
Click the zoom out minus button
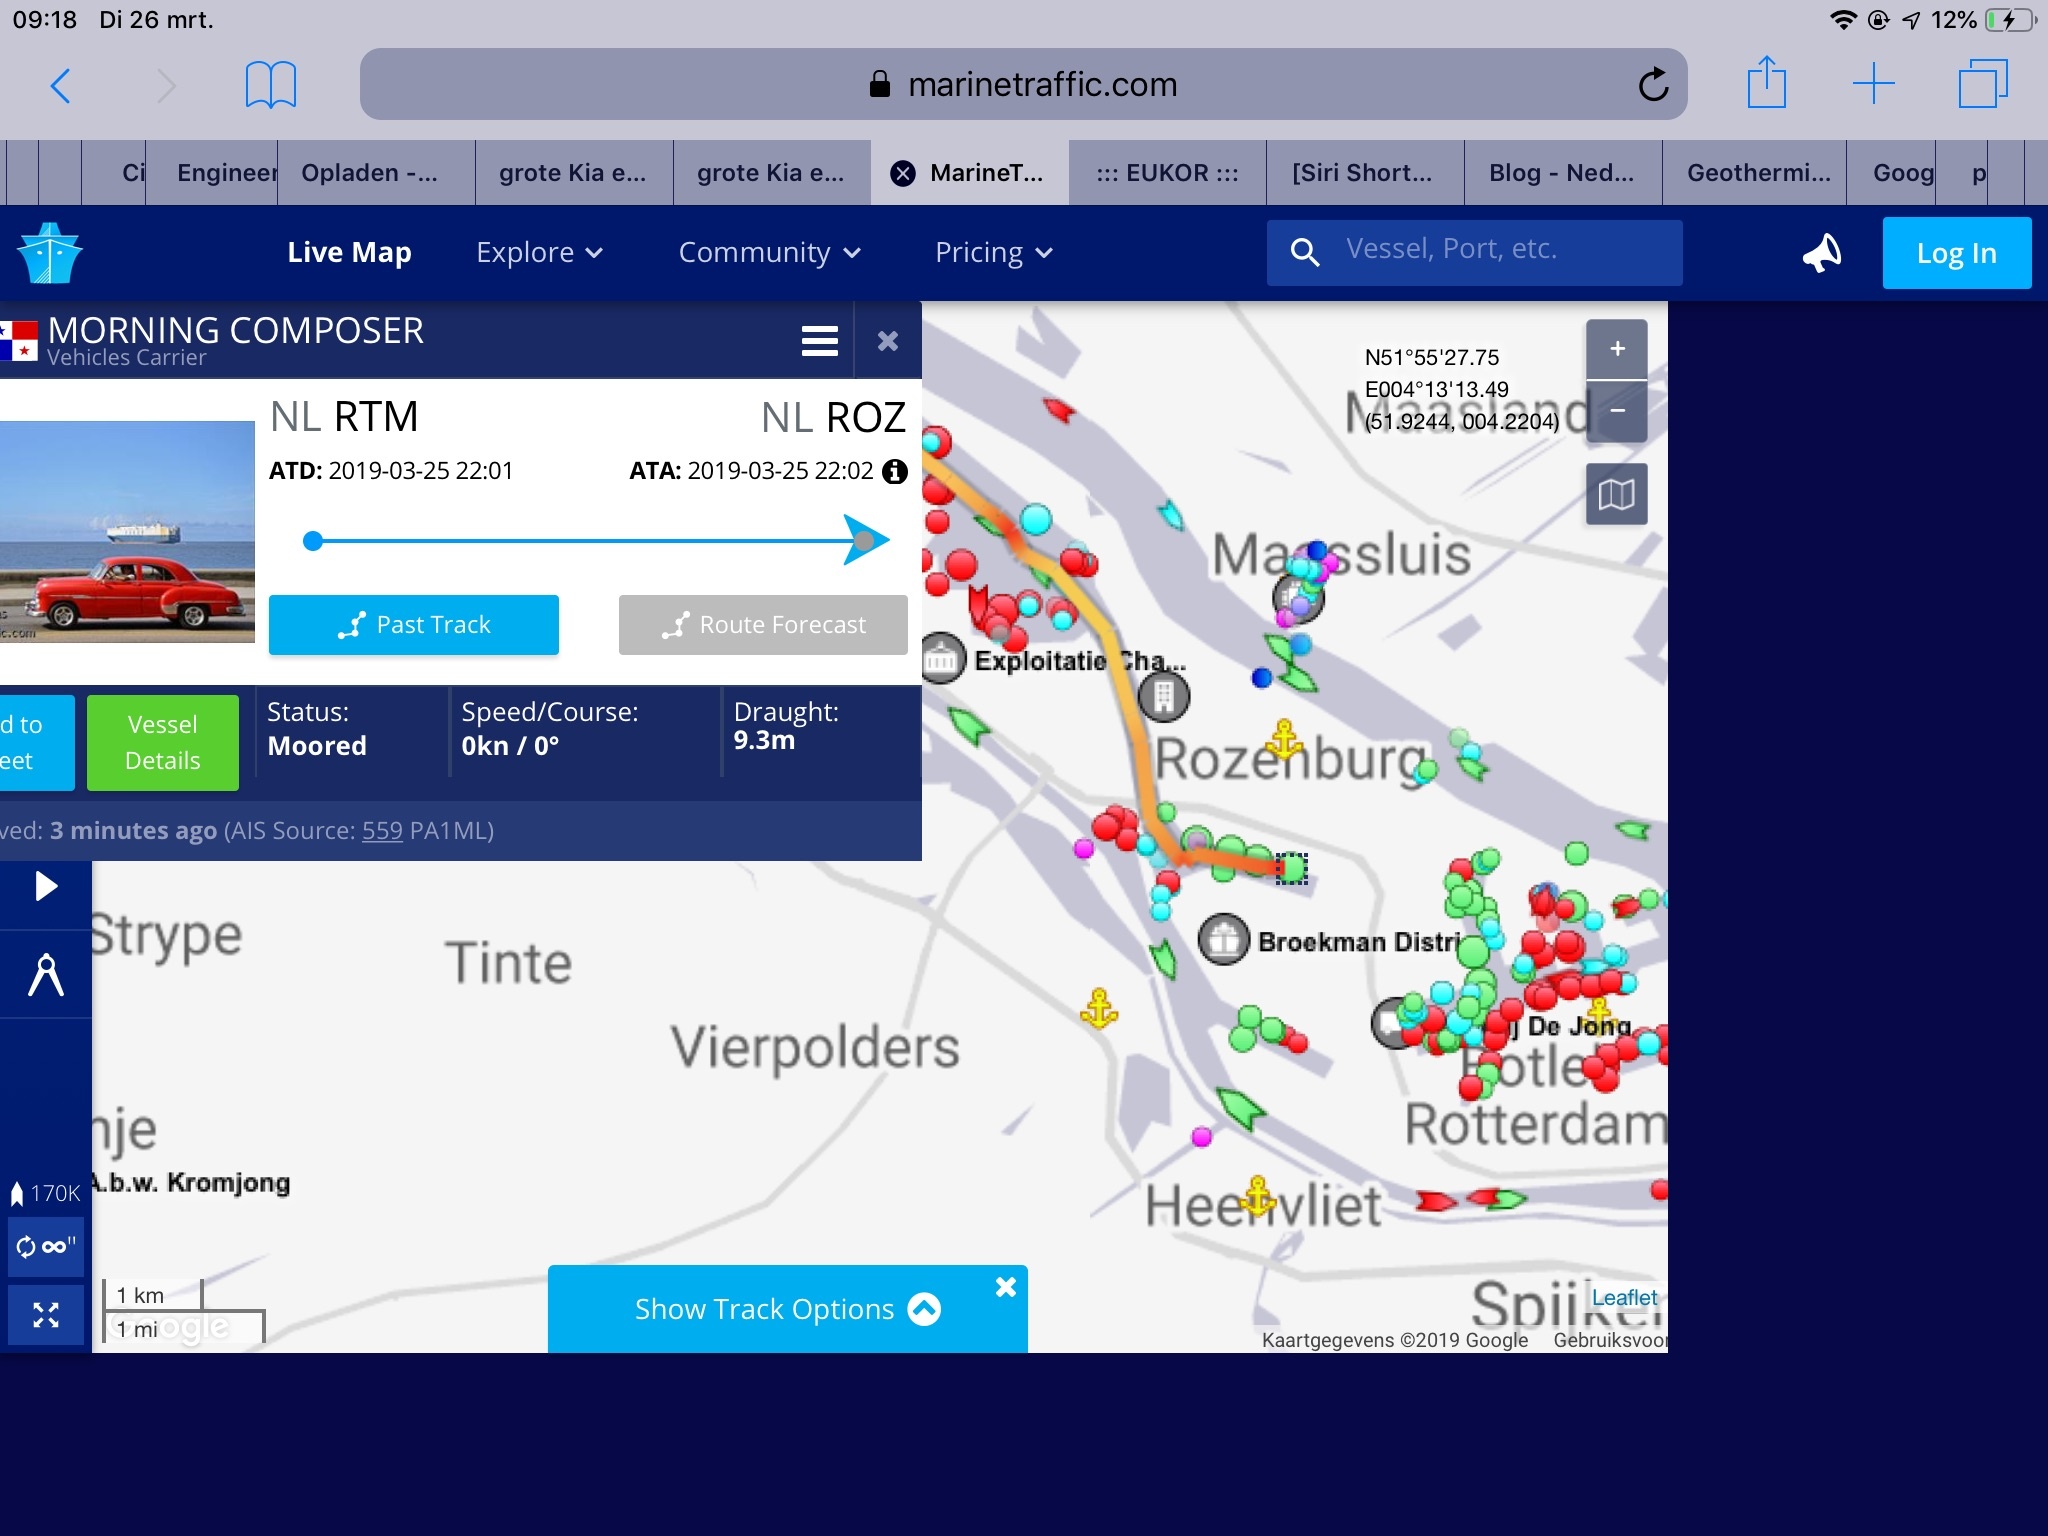(x=1616, y=411)
